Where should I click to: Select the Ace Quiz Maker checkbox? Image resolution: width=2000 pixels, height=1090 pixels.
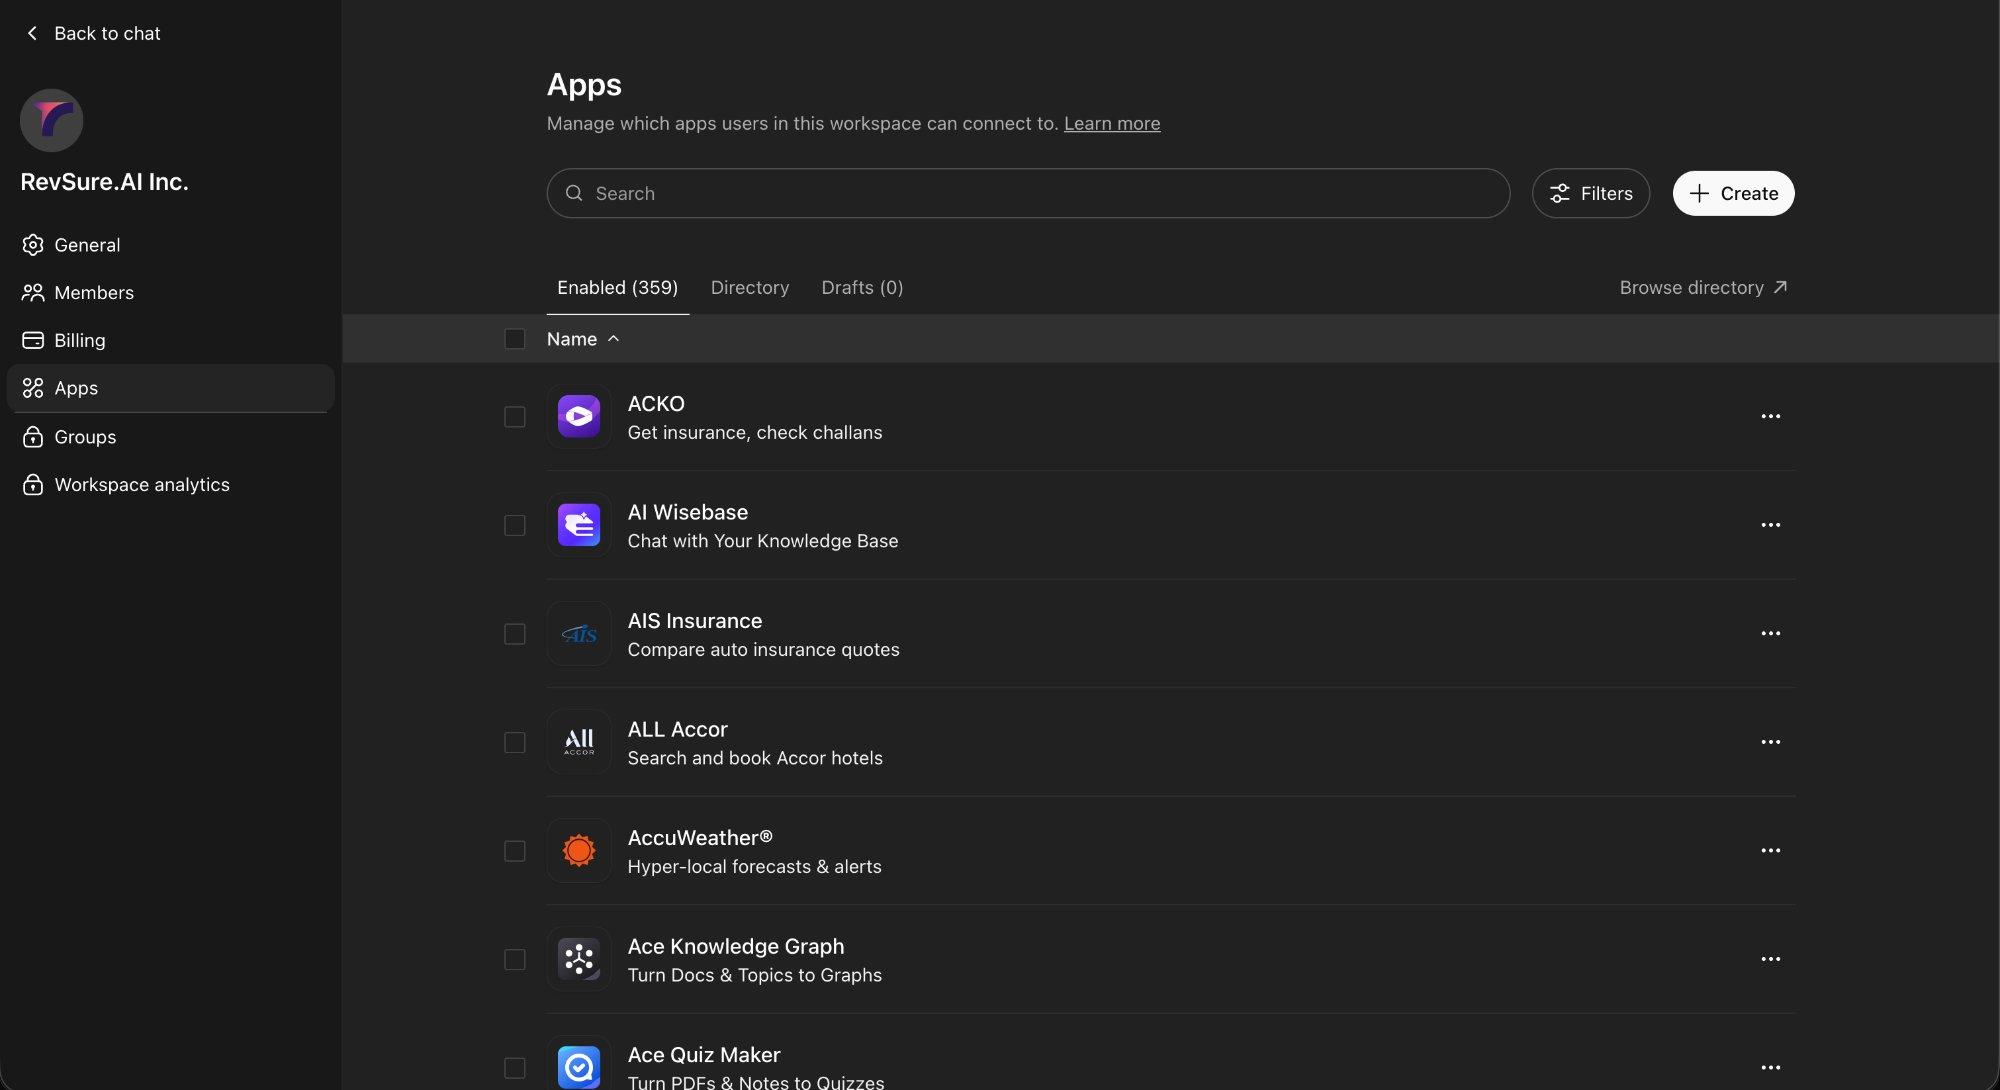515,1068
